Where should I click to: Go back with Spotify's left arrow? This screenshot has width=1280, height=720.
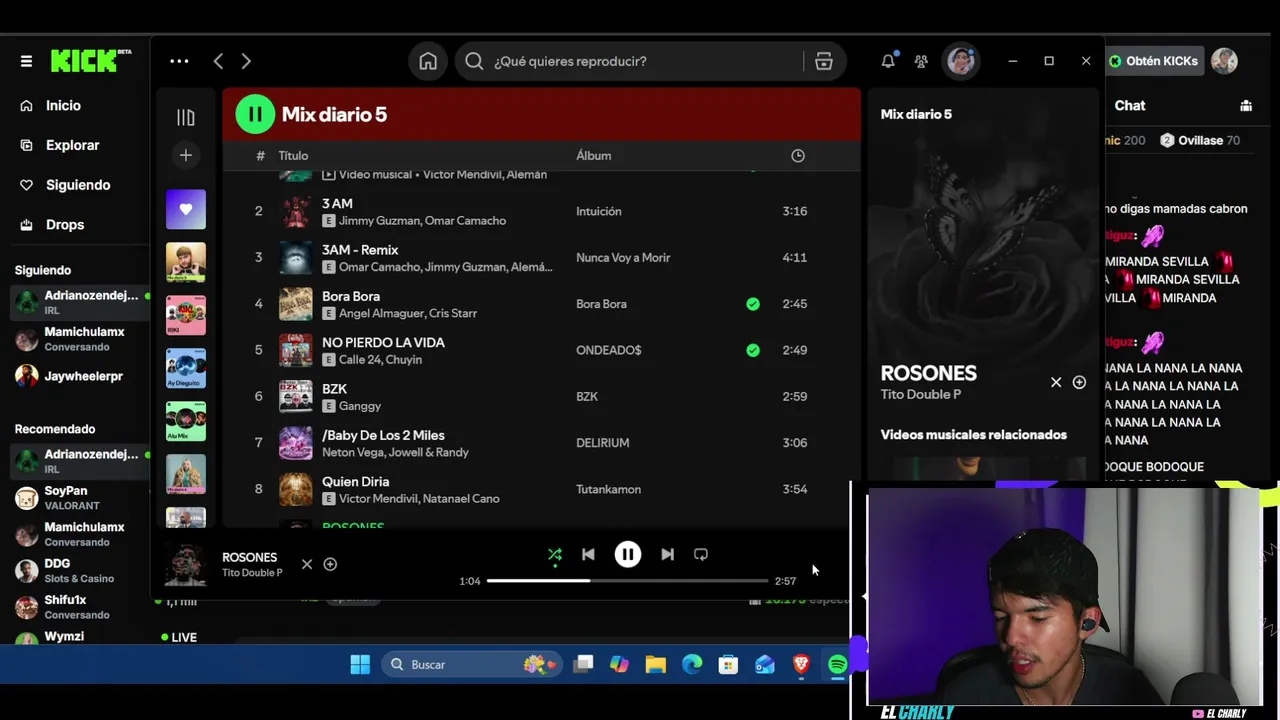click(x=218, y=61)
